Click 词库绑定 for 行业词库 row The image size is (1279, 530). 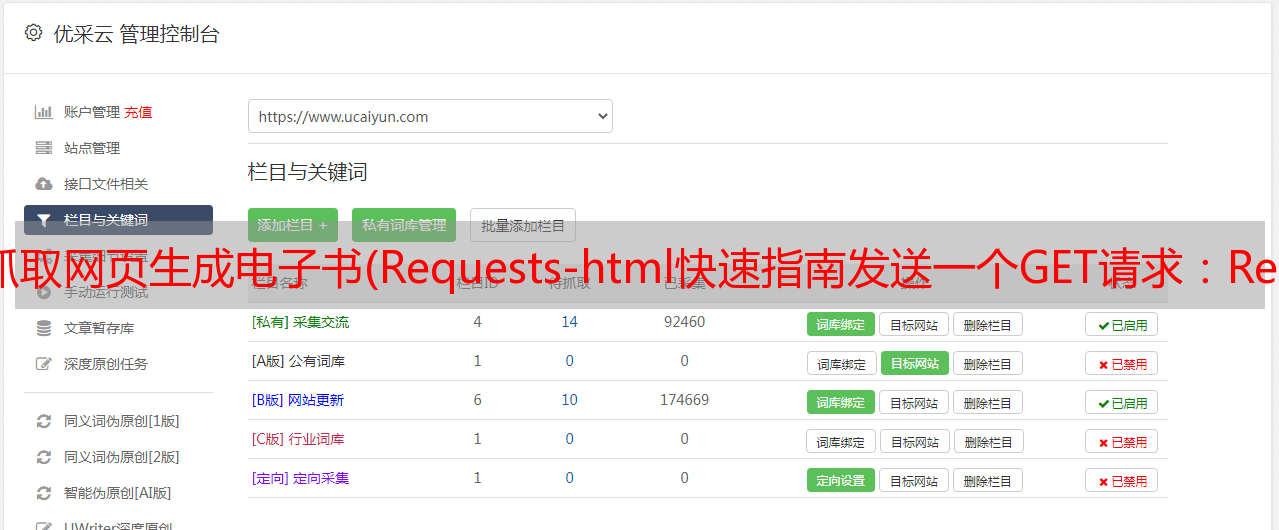(x=841, y=441)
